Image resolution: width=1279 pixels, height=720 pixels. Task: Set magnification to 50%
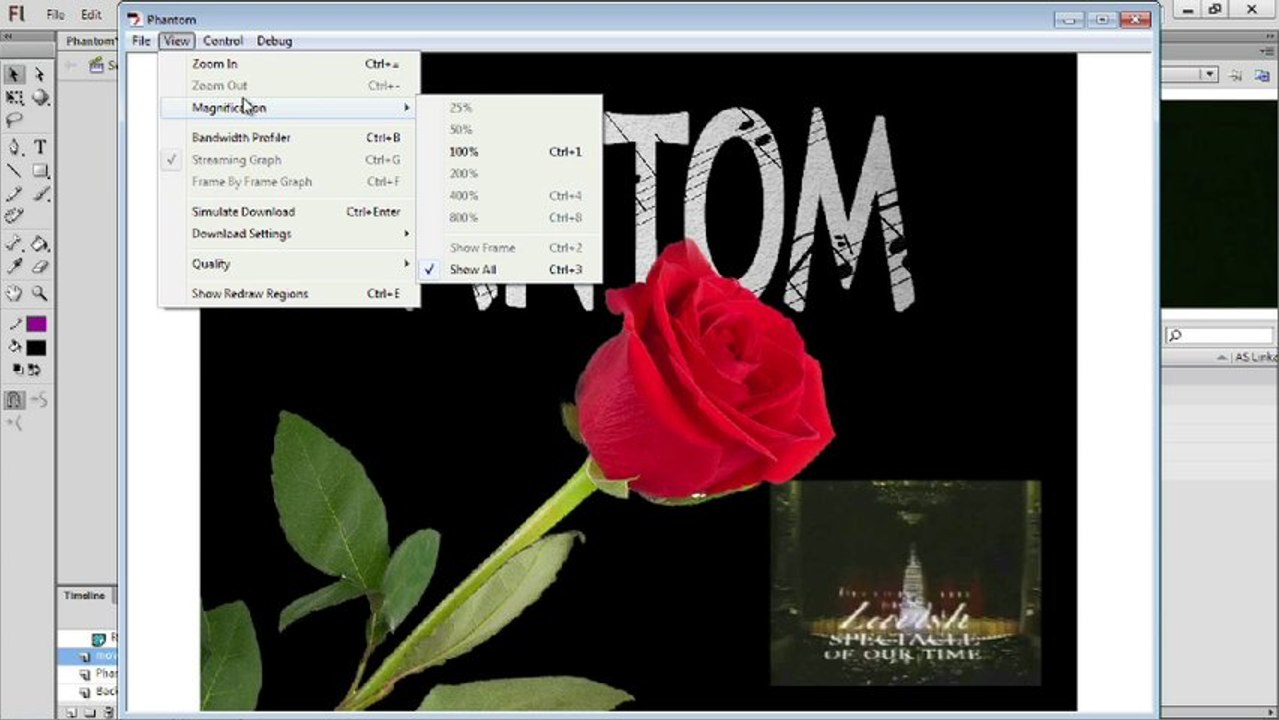pos(509,130)
